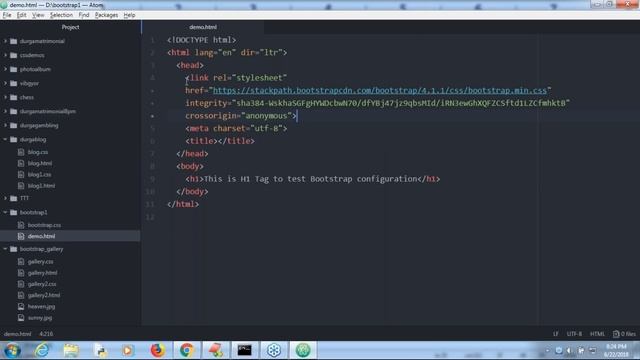Click the bootstrap.css file icon
The image size is (640, 360).
point(21,225)
